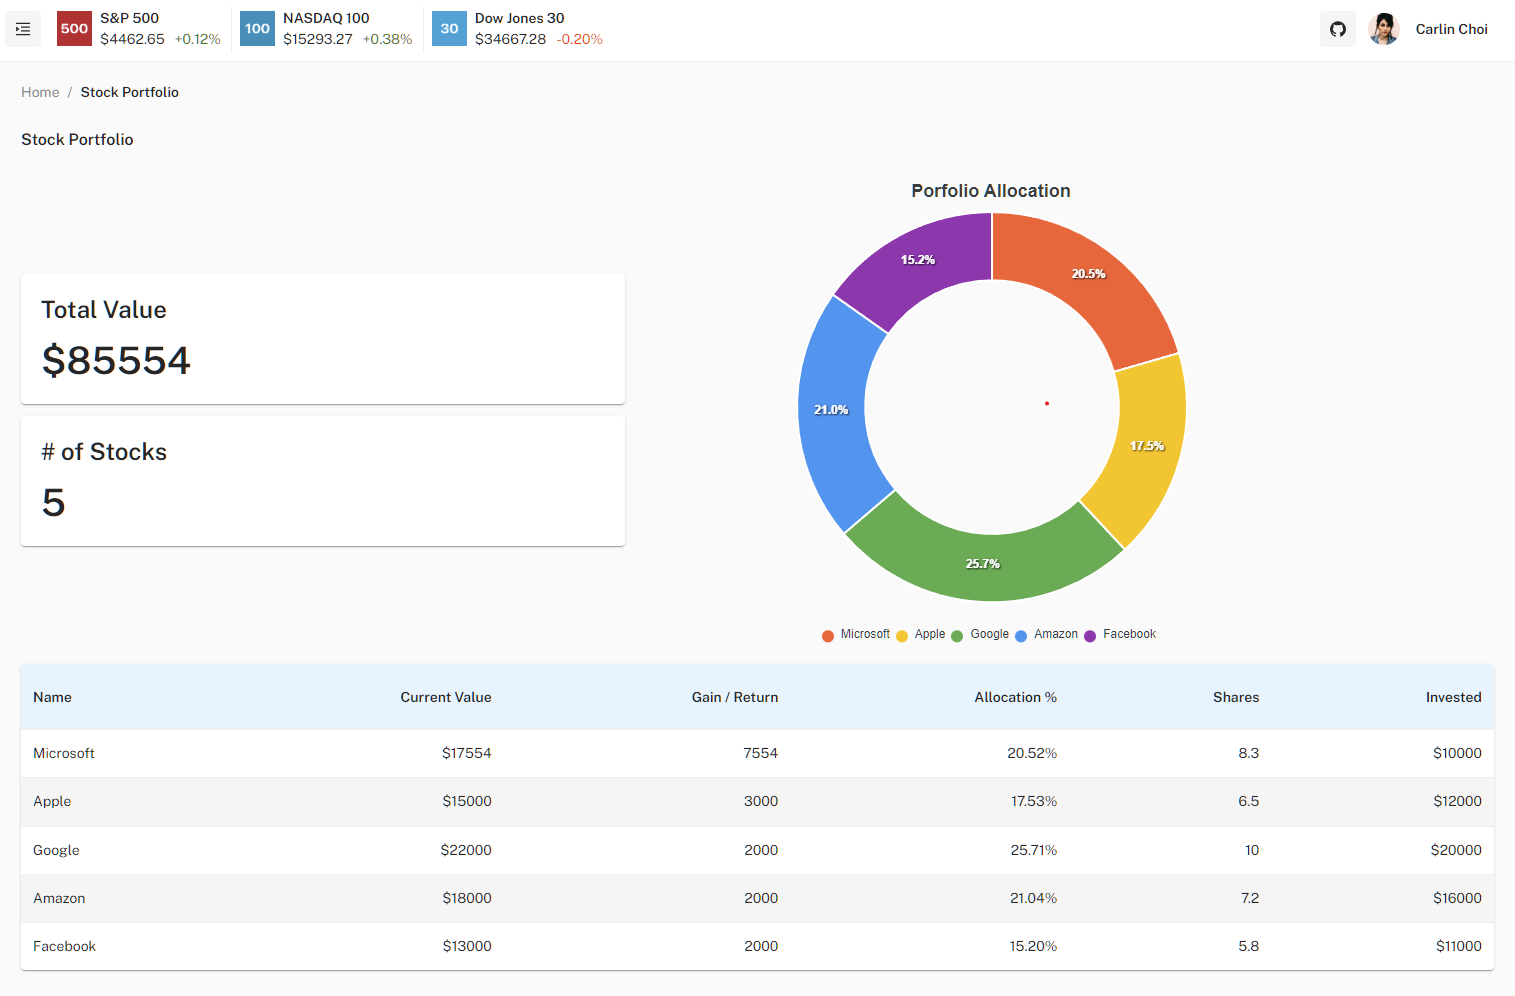
Task: Open the Microsoft stock details link
Action: tap(64, 753)
